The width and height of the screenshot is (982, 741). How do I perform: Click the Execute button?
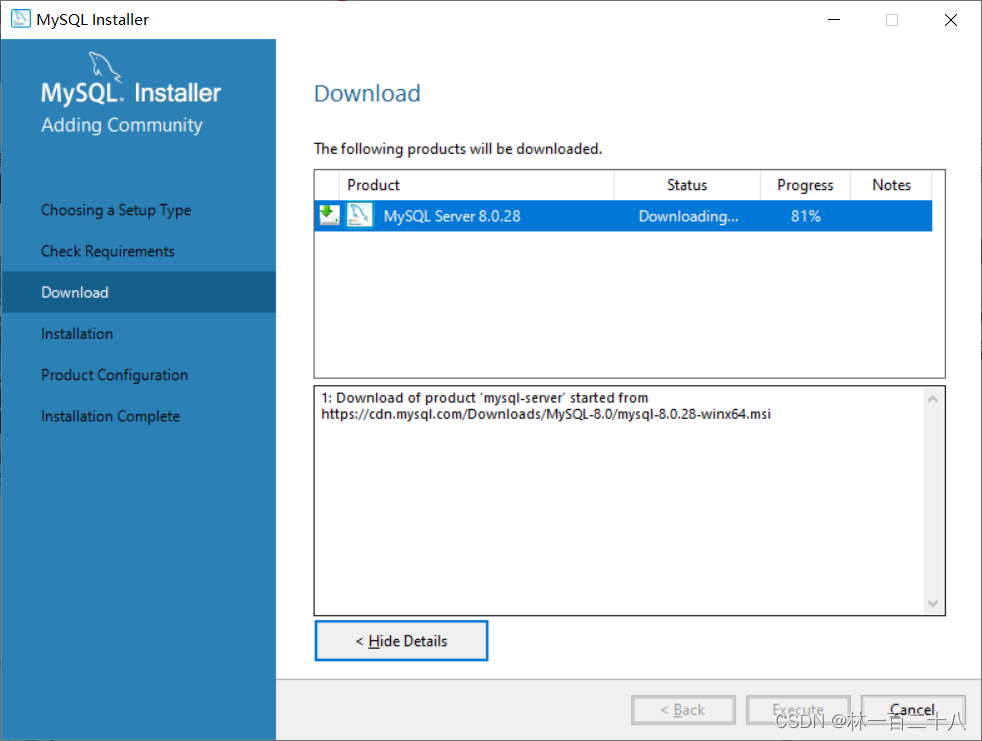pos(798,710)
